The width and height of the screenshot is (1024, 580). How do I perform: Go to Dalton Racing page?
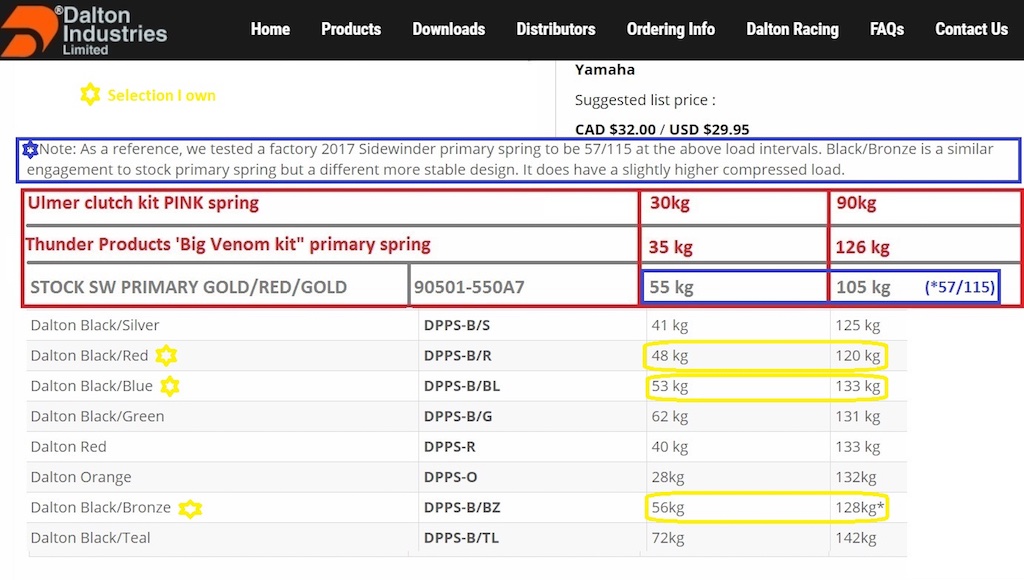(792, 29)
